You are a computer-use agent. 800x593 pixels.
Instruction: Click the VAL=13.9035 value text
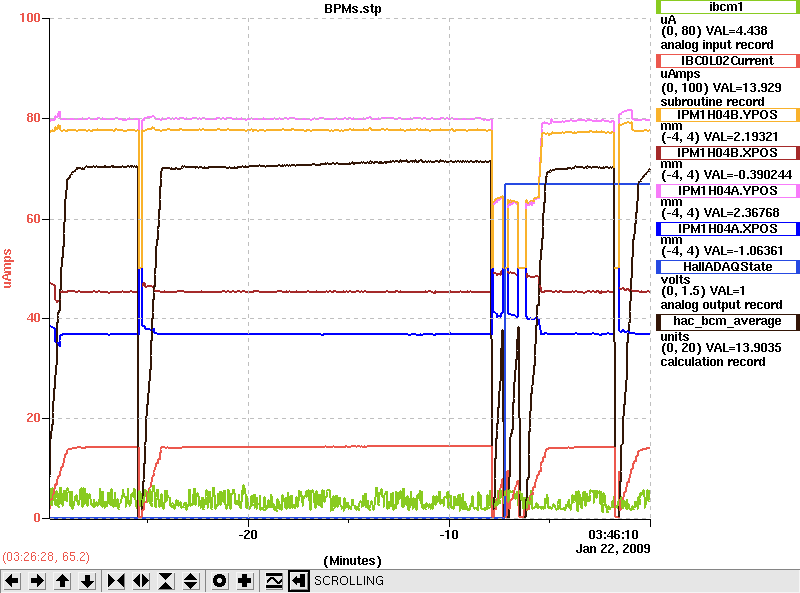click(743, 348)
